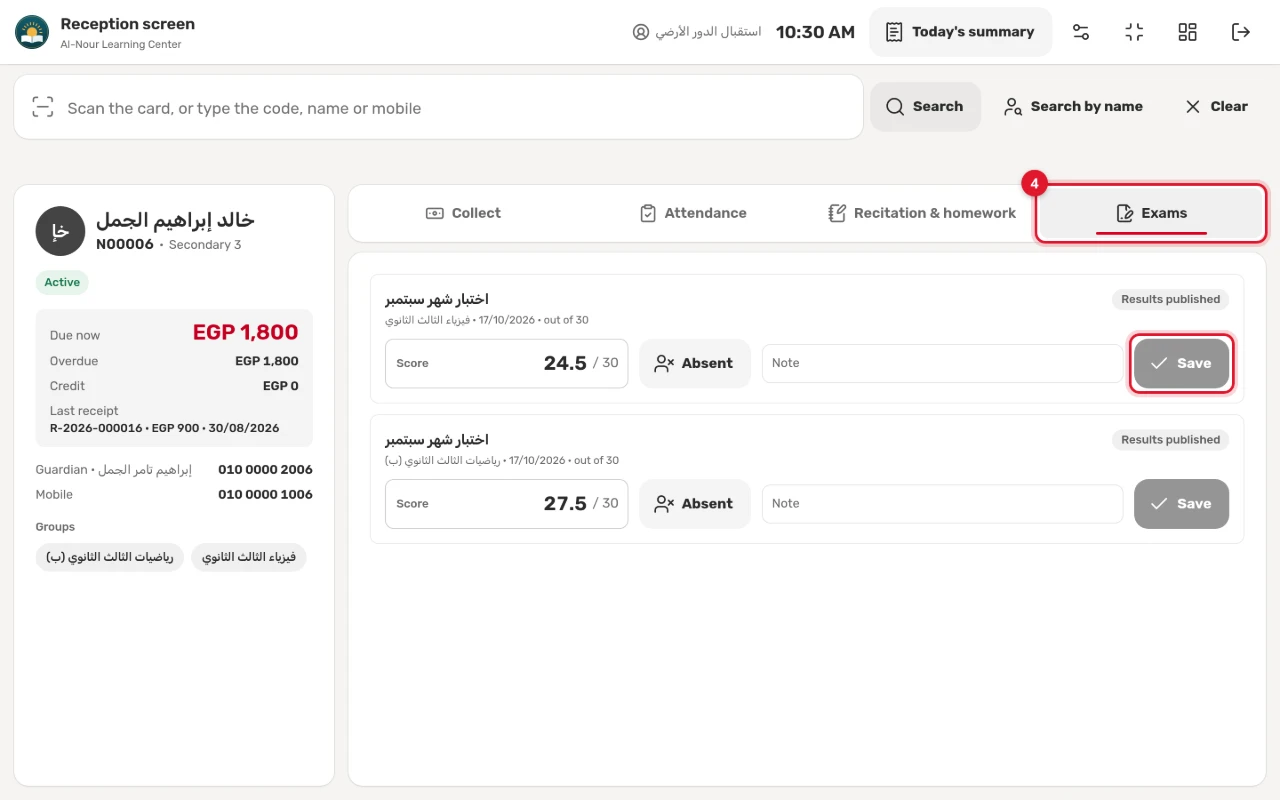
Task: Click student name خالد إبراهيم الجمل
Action: pos(175,220)
